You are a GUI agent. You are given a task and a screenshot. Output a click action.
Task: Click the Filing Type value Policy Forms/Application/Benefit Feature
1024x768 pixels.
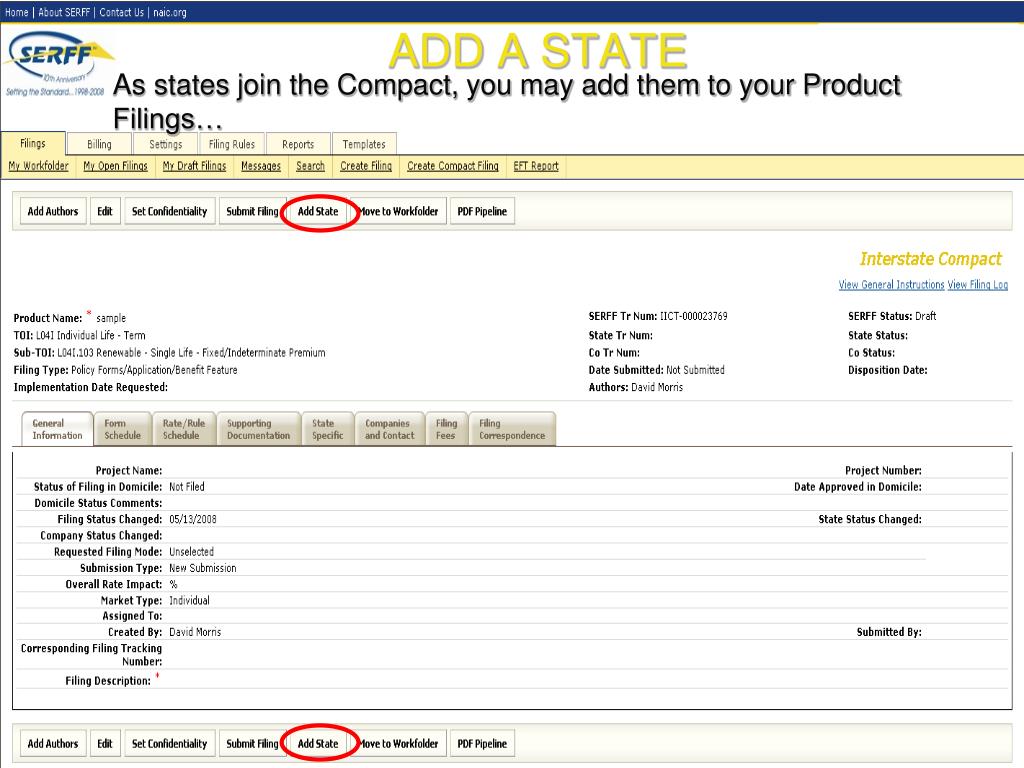pyautogui.click(x=154, y=370)
